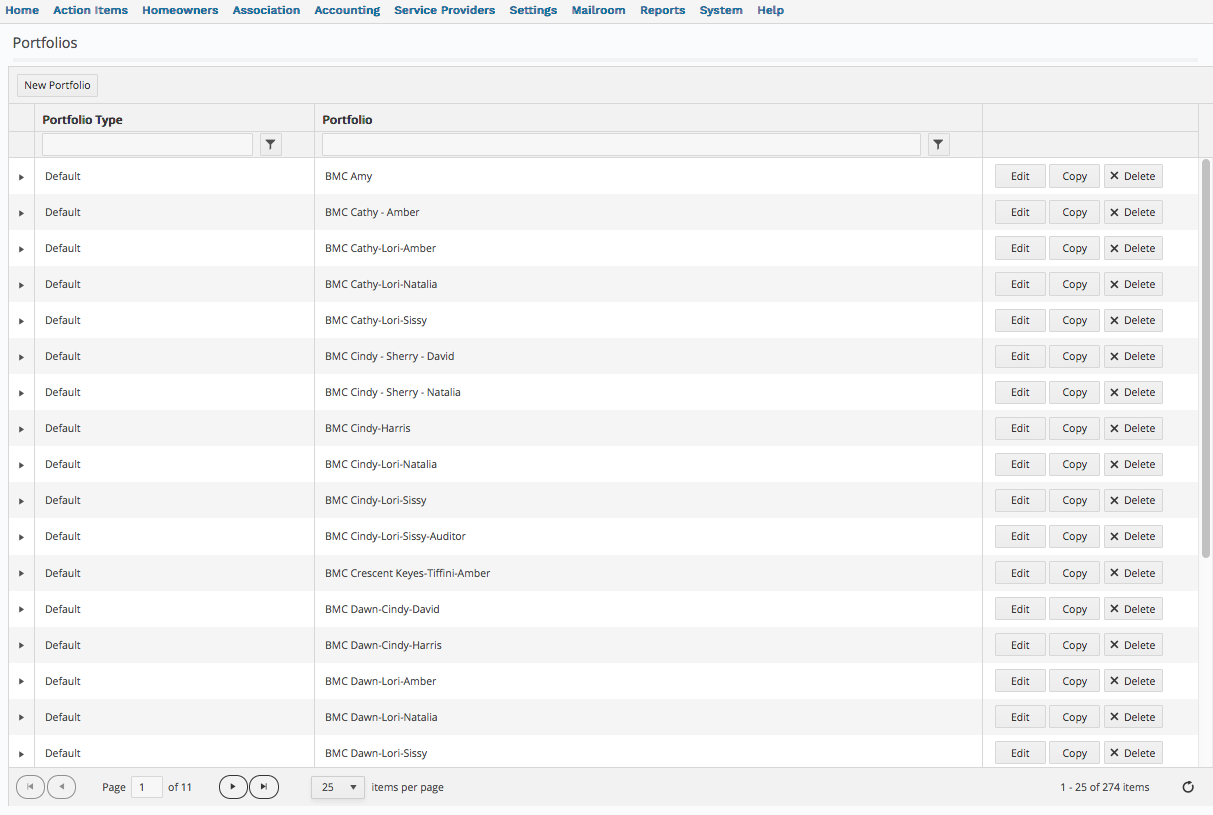Click the BMC Cathy-Lori-Natalia portfolio name
Screen dimensions: 1213x815
[x=381, y=284]
